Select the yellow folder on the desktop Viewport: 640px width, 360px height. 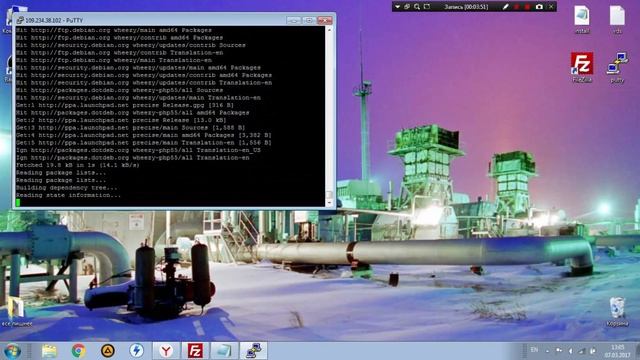(16, 312)
